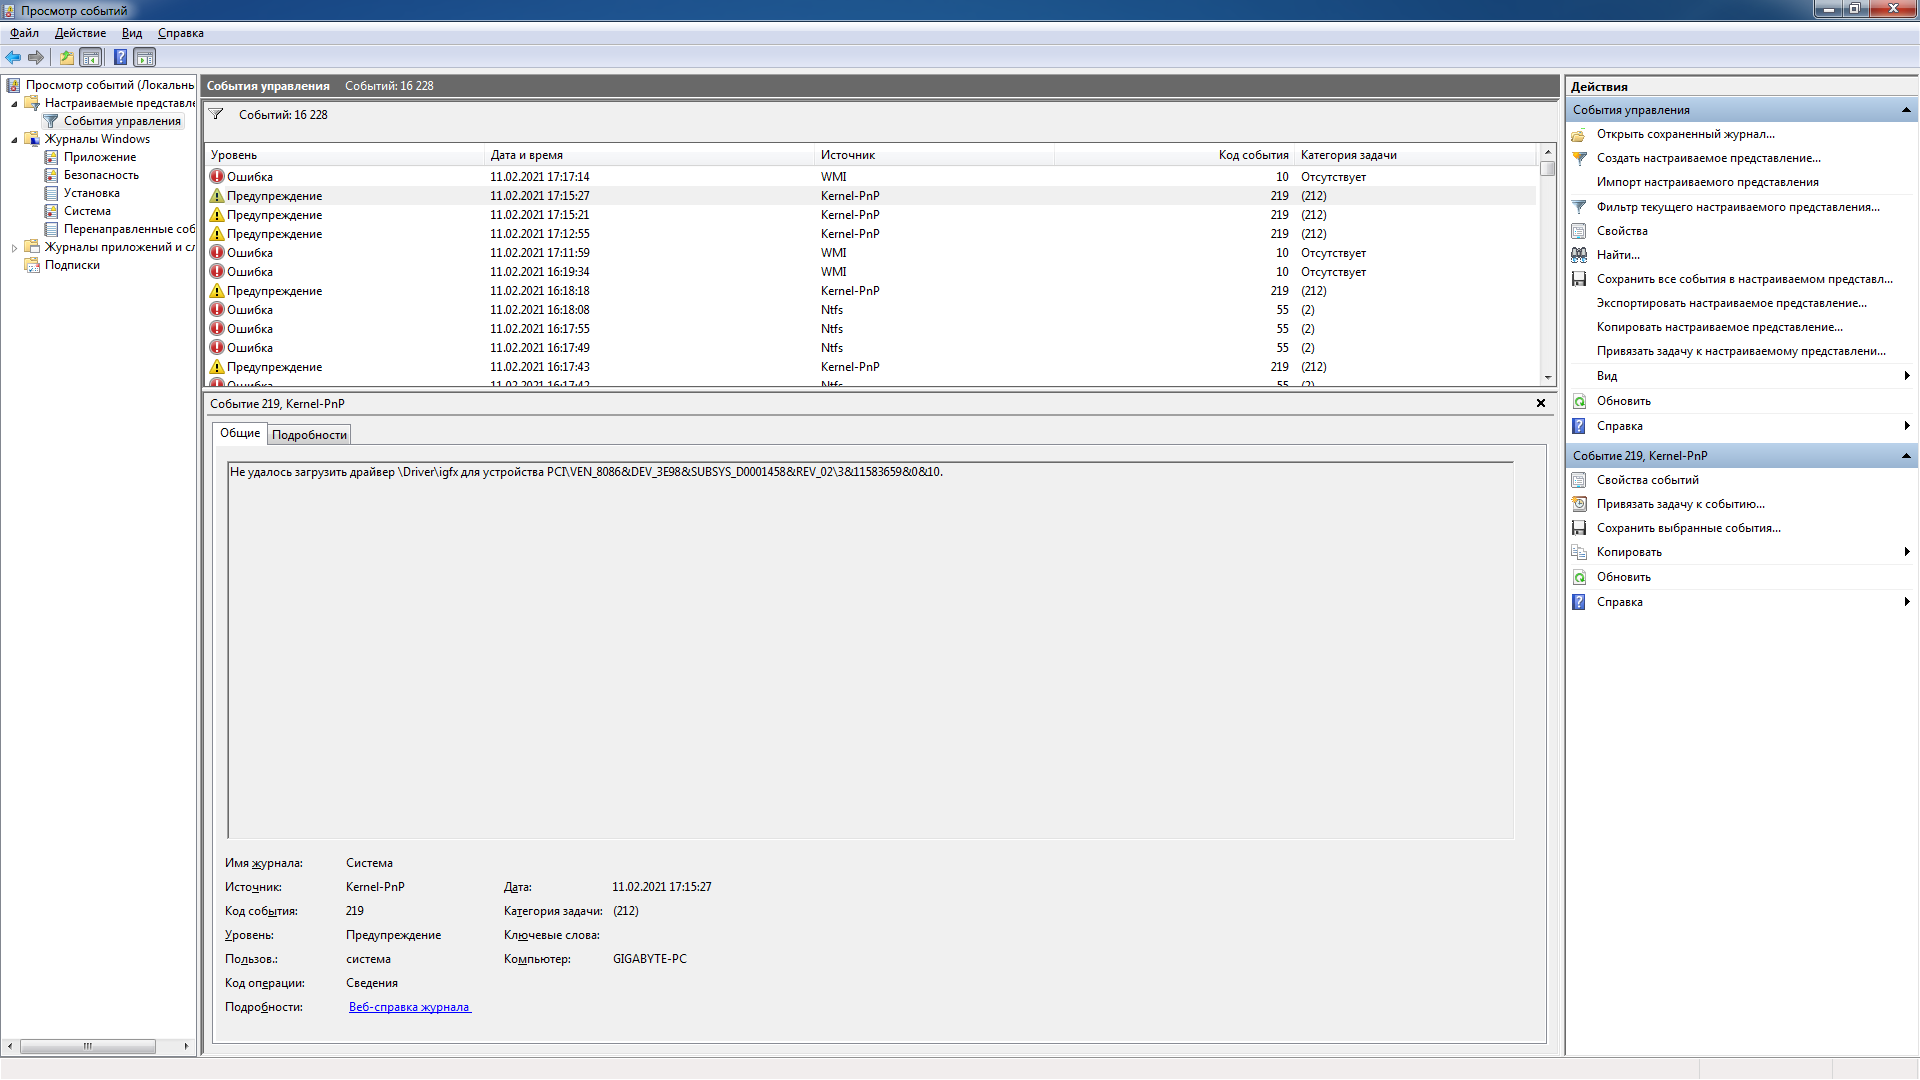The width and height of the screenshot is (1920, 1080).
Task: Sort by Уровень column header
Action: (344, 155)
